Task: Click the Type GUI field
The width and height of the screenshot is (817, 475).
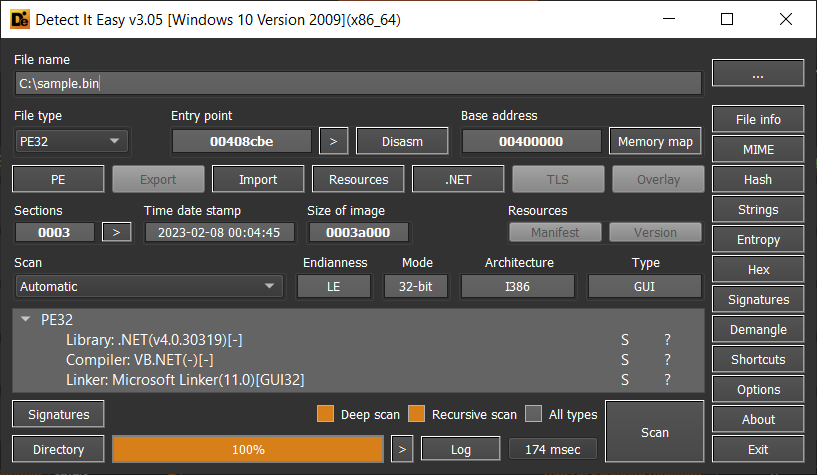Action: (645, 286)
